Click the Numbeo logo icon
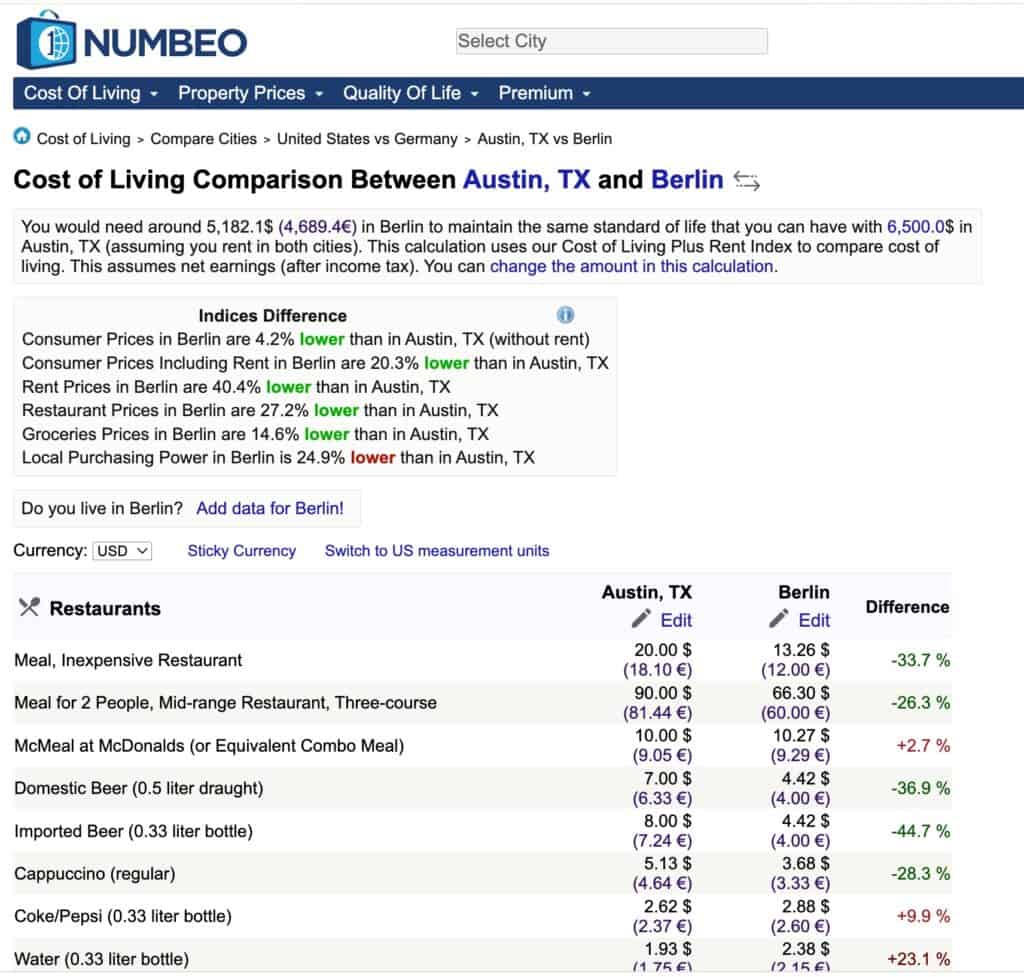 47,41
